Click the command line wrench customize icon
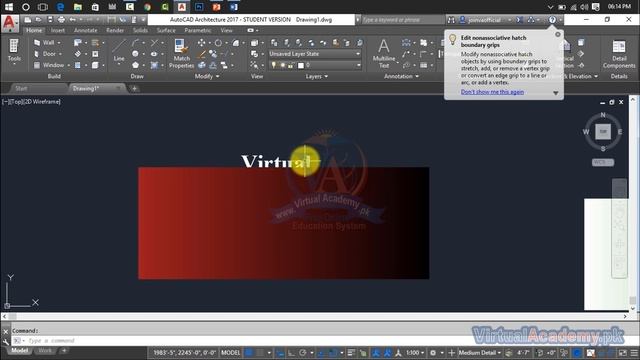This screenshot has height=360, width=640. point(5,341)
